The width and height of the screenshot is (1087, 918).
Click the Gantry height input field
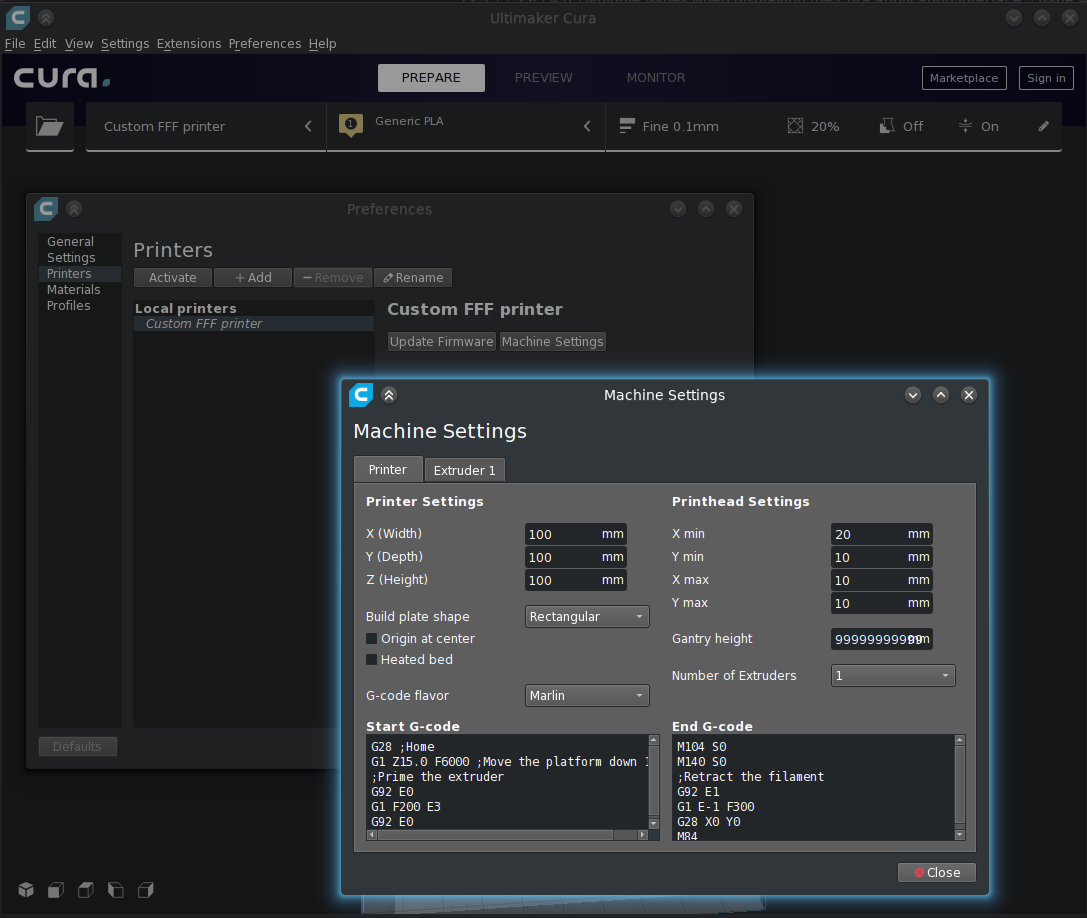[x=881, y=639]
